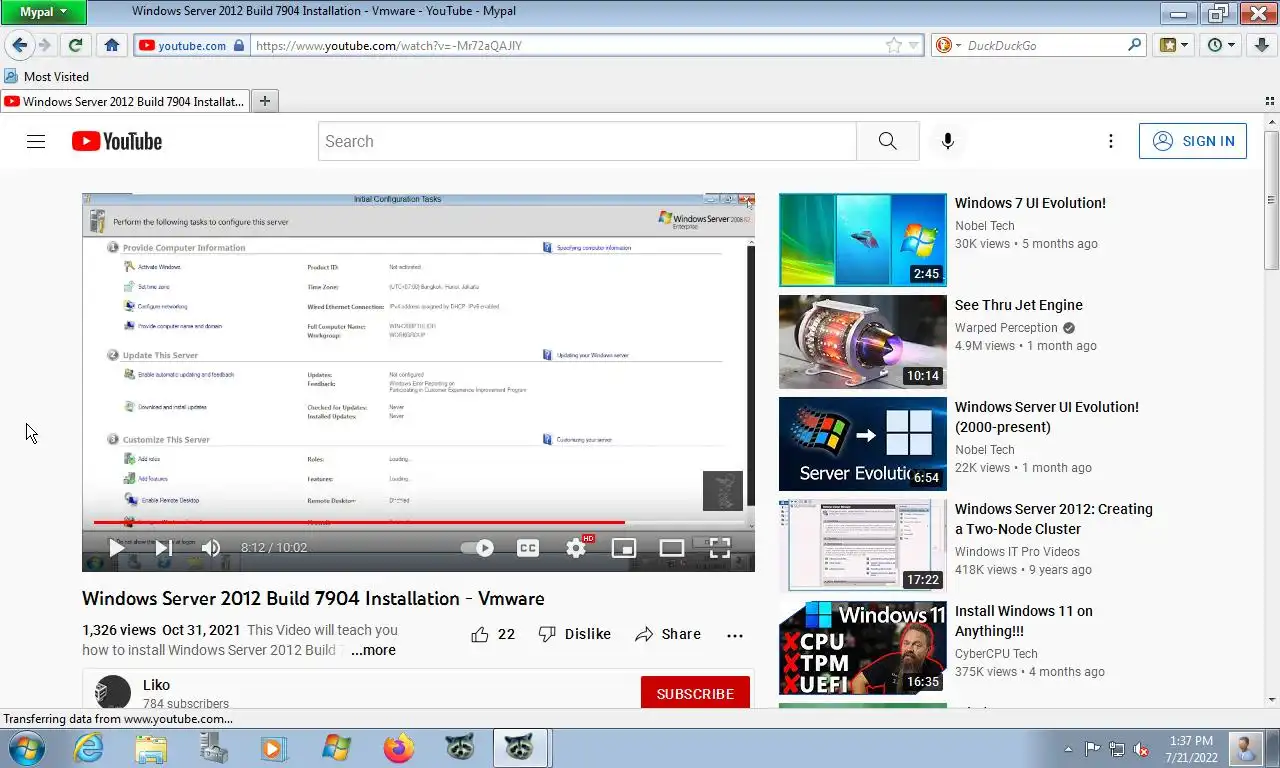
Task: Bookmark this page with the star icon
Action: (x=893, y=45)
